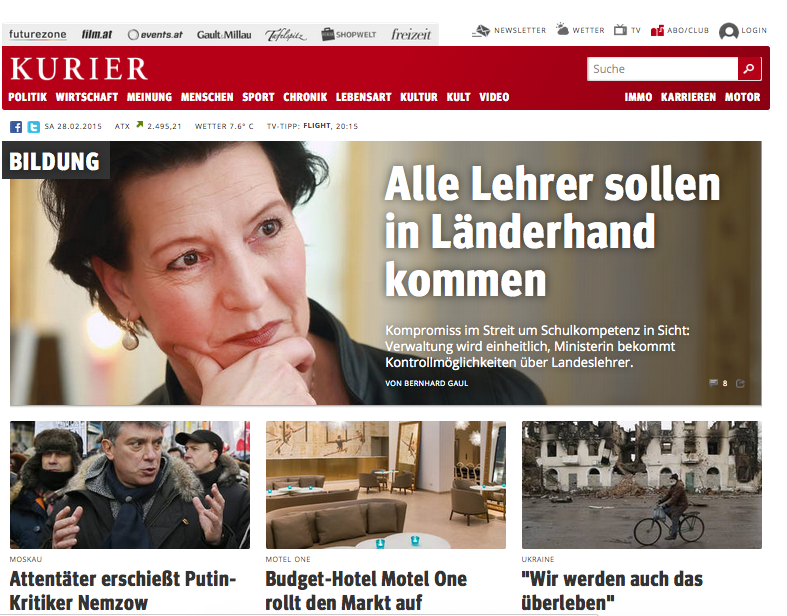Visit the futurezone partner site link
Image resolution: width=787 pixels, height=616 pixels.
point(38,35)
